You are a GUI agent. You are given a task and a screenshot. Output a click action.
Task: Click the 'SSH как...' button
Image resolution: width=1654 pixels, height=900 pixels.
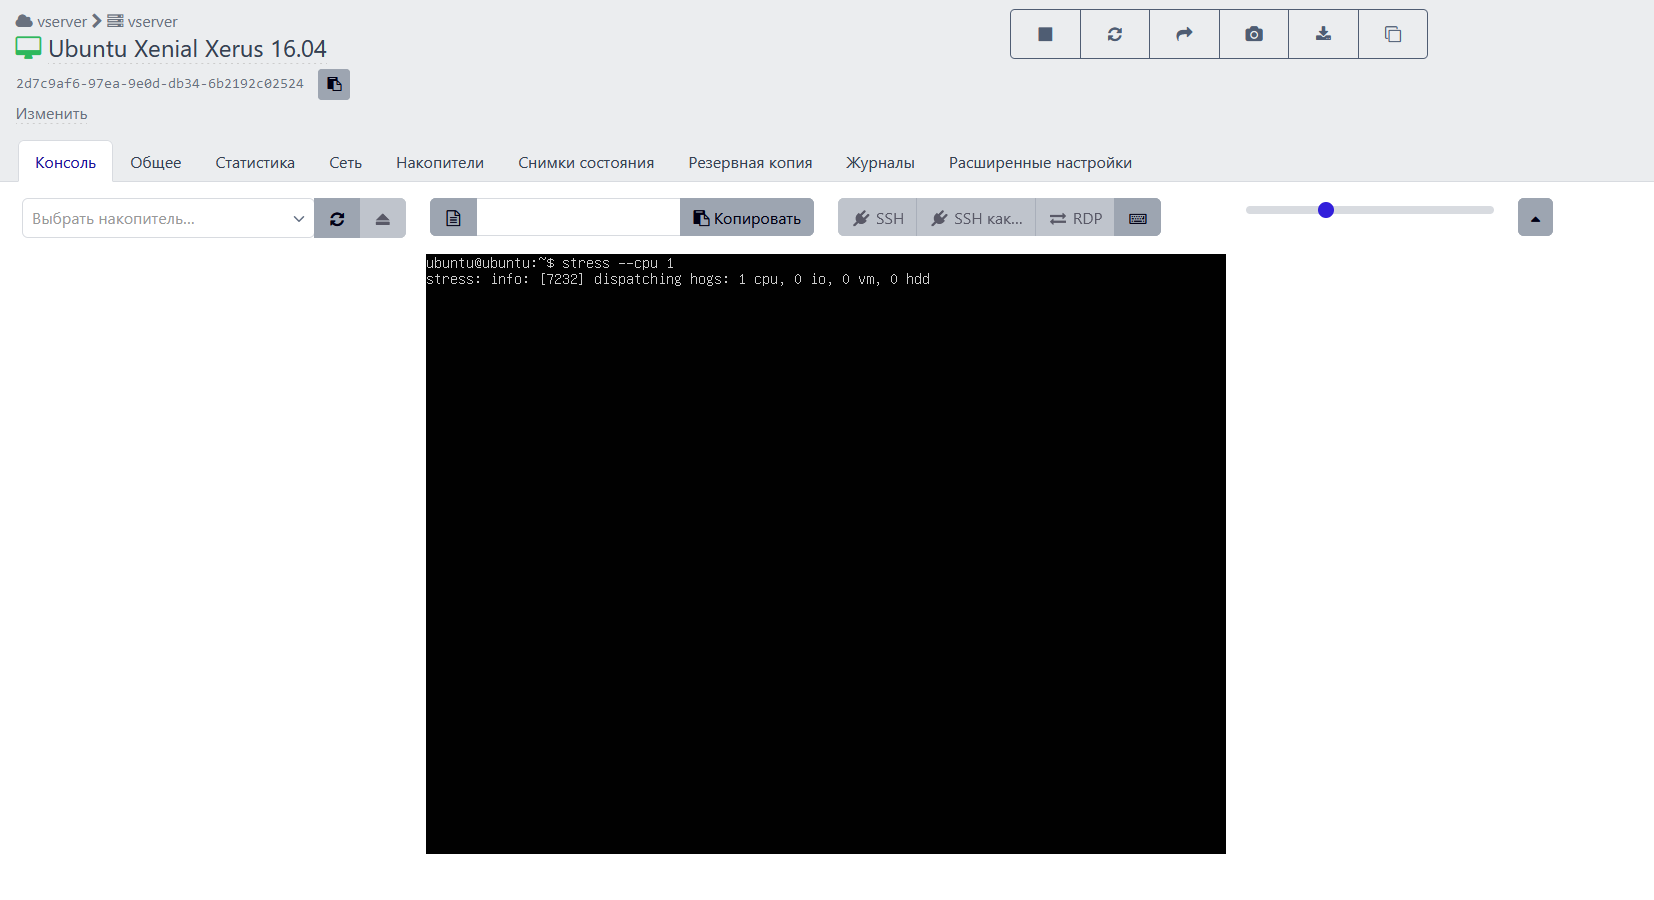[977, 218]
